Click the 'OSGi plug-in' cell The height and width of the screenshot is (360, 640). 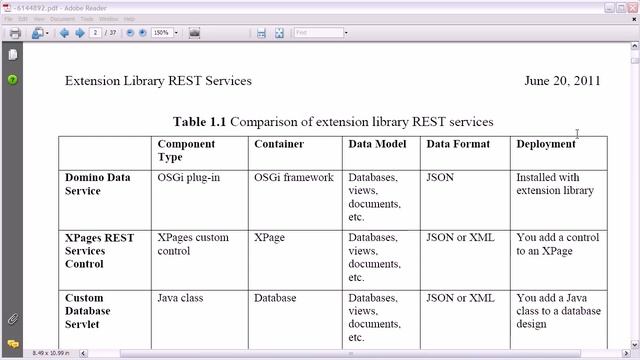point(189,178)
